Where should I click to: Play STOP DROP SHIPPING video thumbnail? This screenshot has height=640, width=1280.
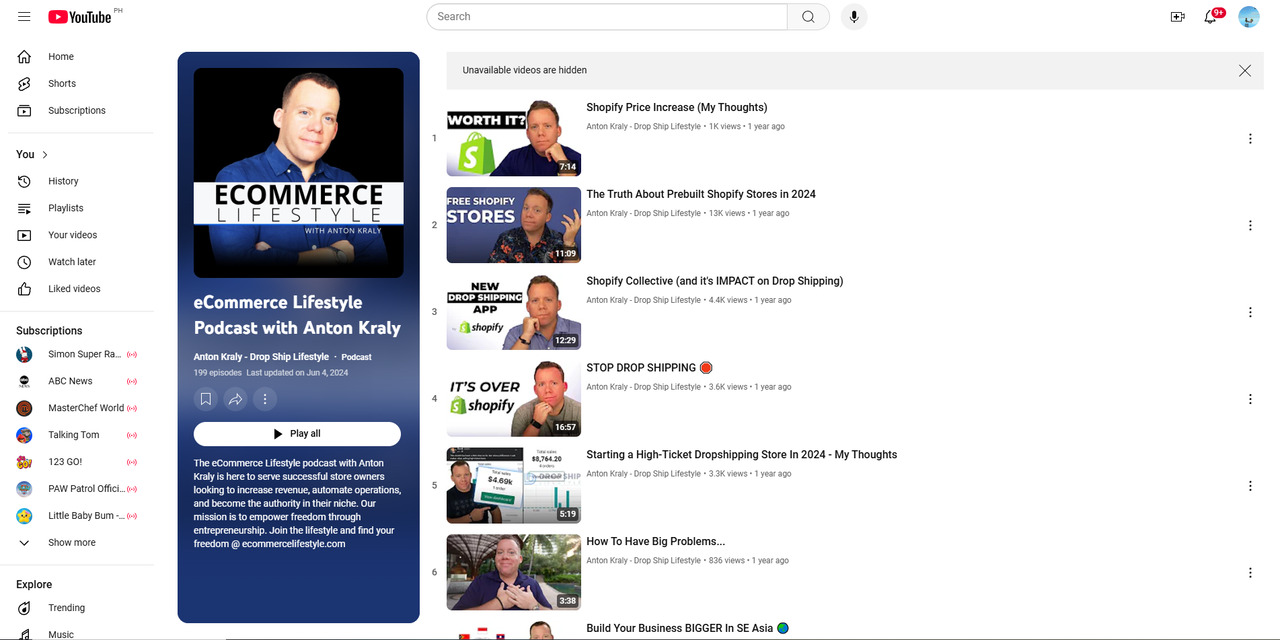pos(513,399)
